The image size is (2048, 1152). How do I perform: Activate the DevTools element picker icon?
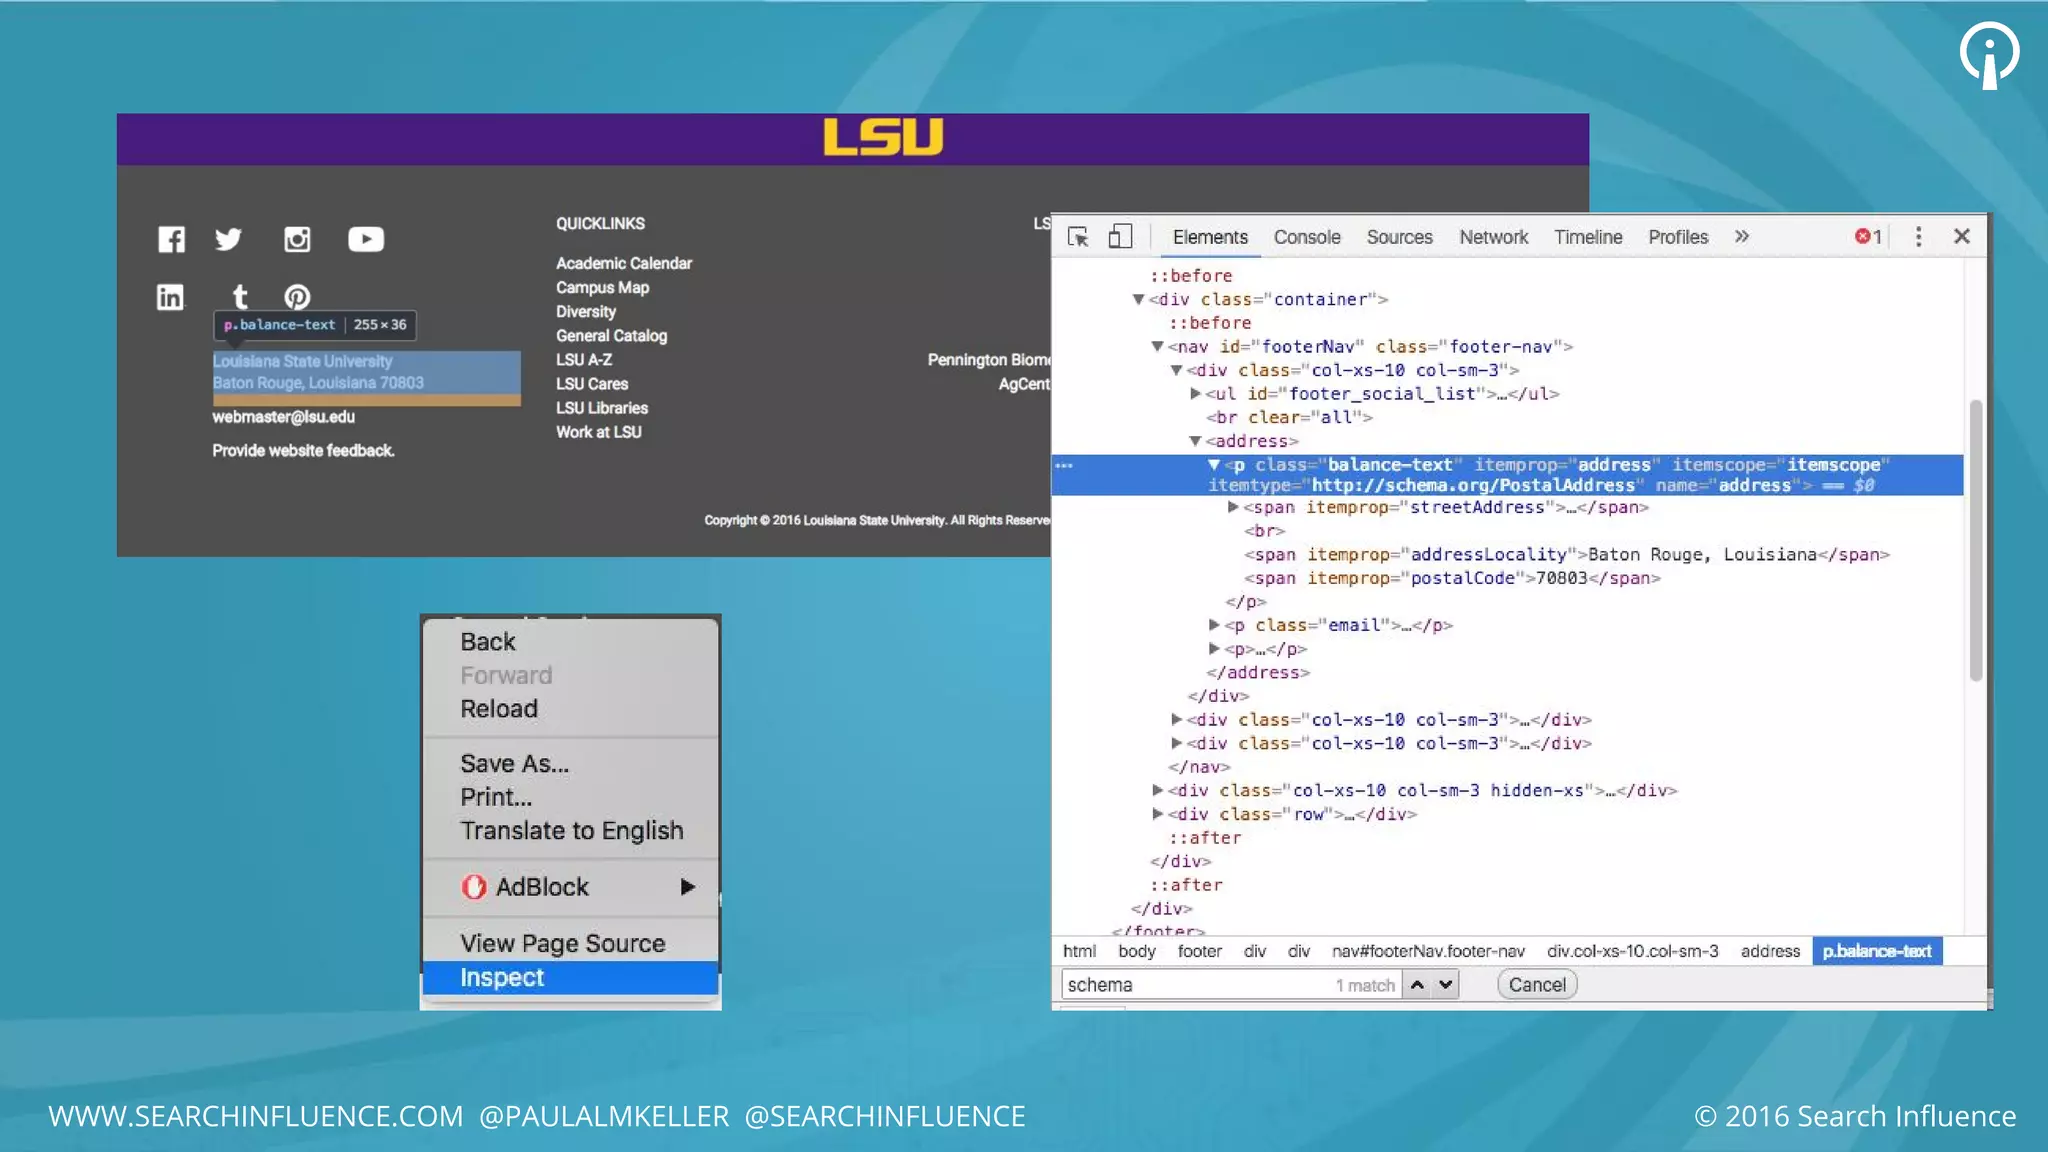[1078, 237]
